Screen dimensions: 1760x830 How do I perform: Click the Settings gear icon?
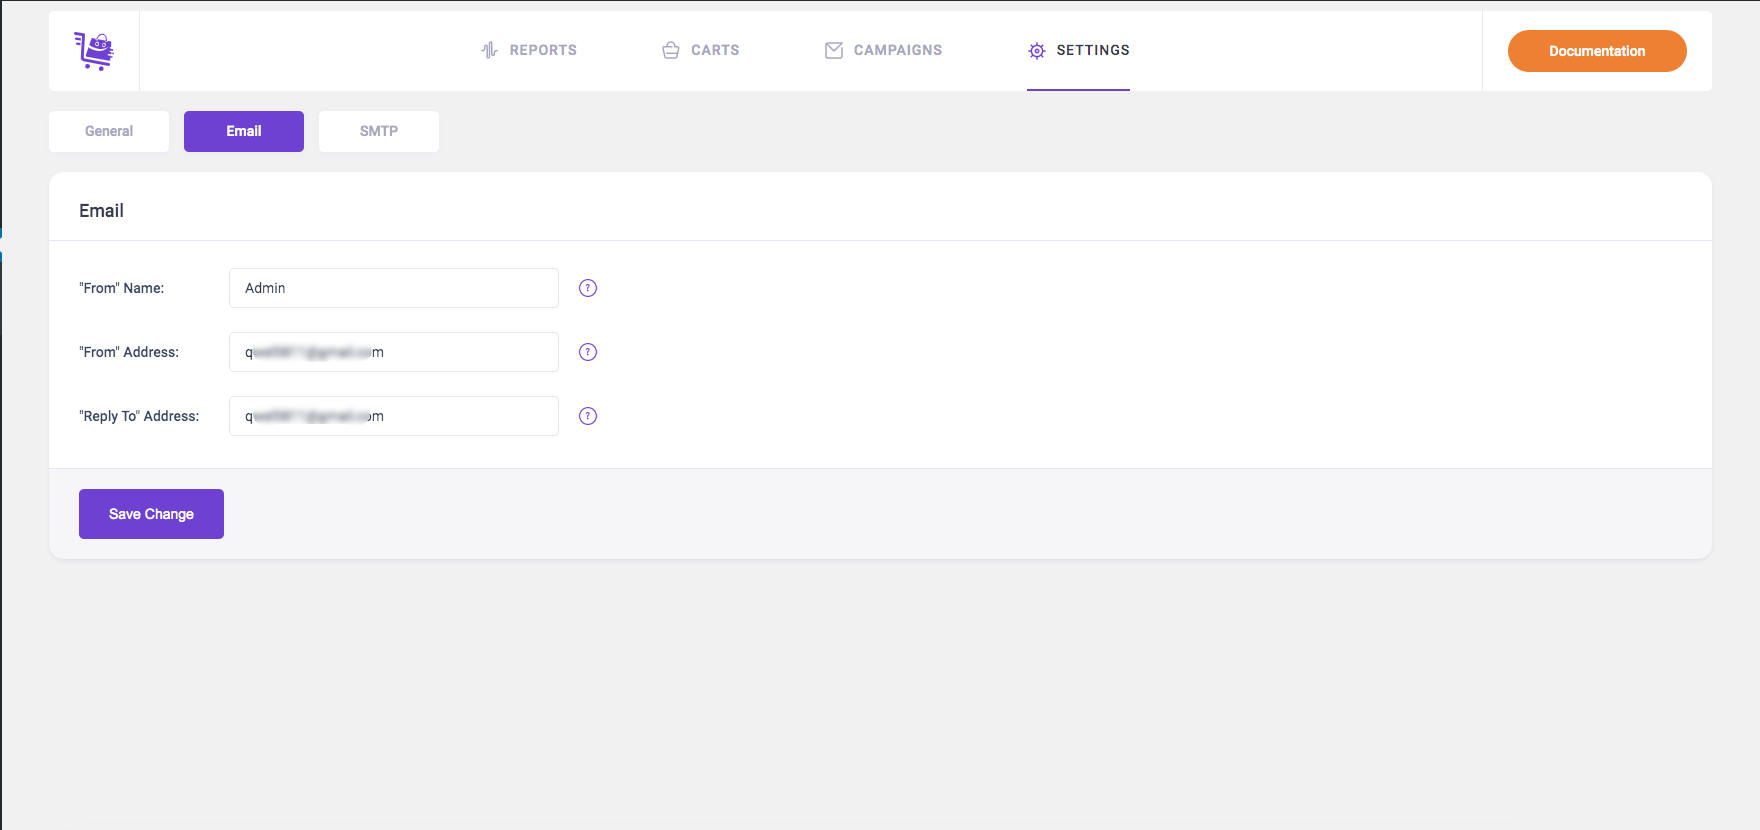[x=1037, y=51]
